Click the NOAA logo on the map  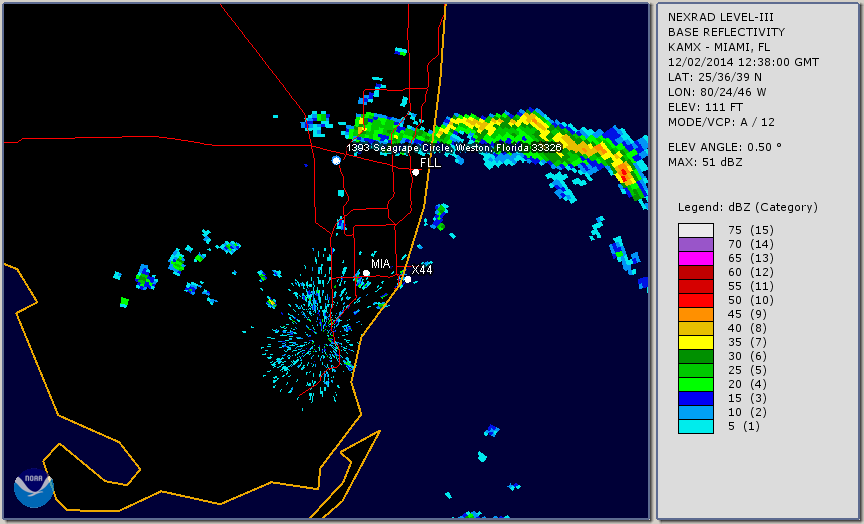coord(34,488)
